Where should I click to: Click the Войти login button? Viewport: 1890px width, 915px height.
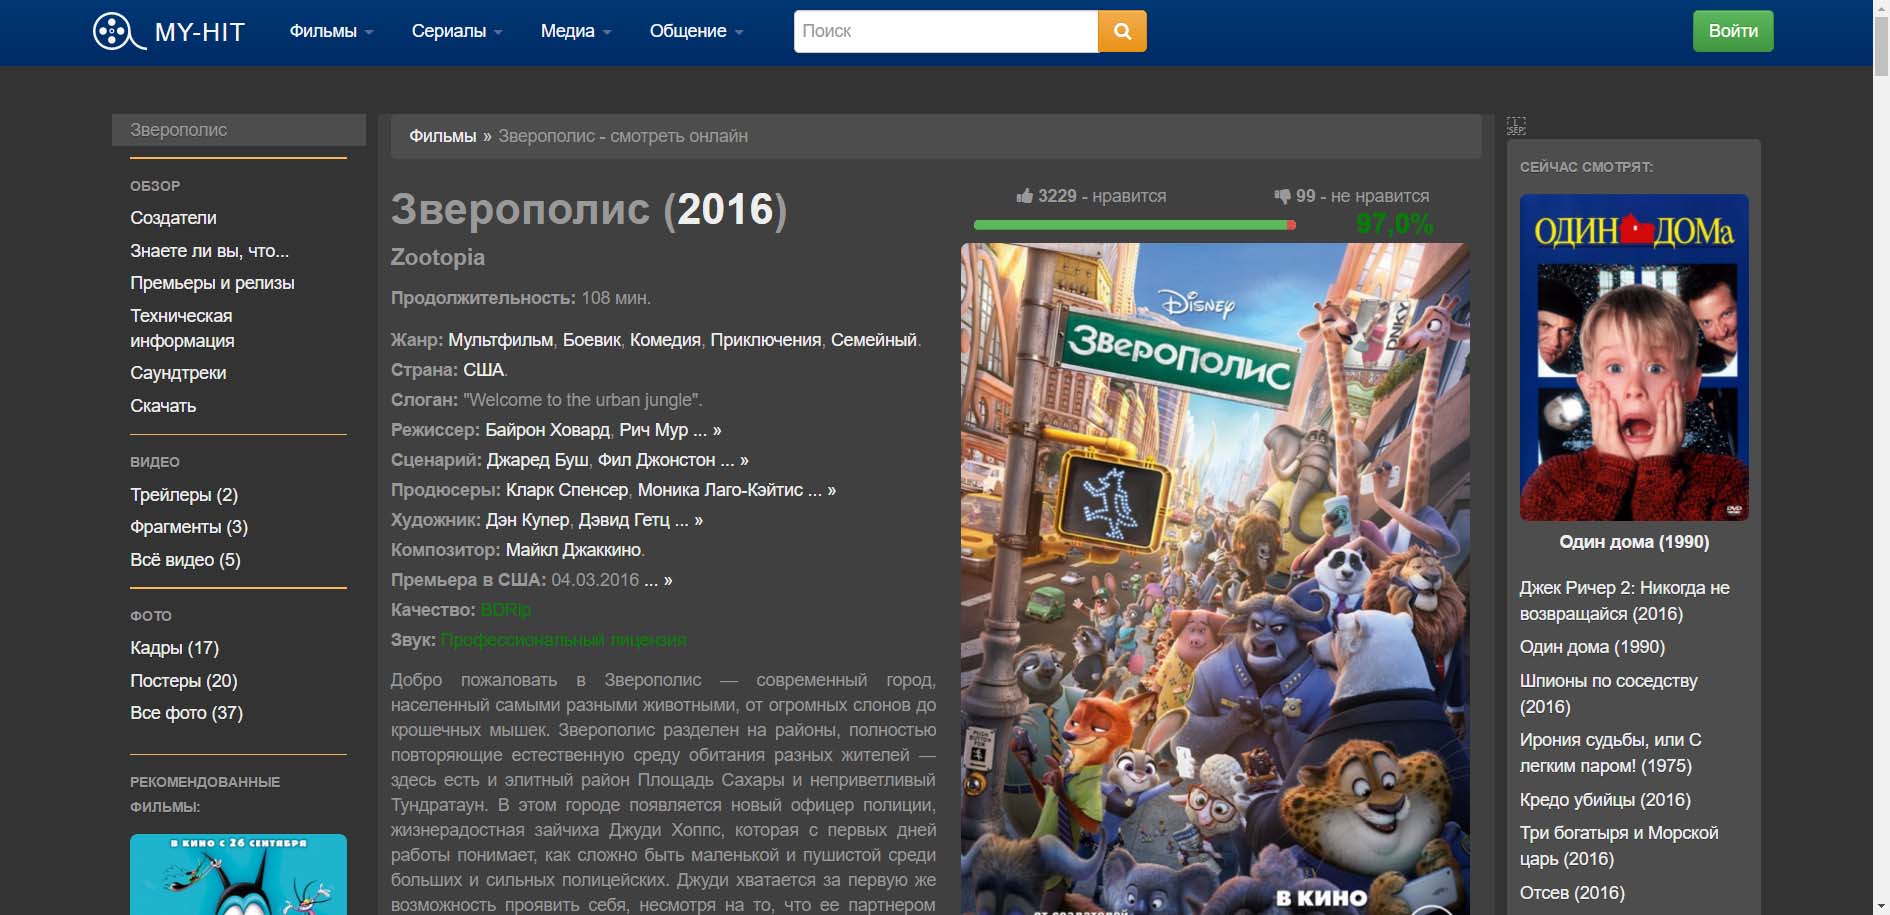coord(1733,31)
